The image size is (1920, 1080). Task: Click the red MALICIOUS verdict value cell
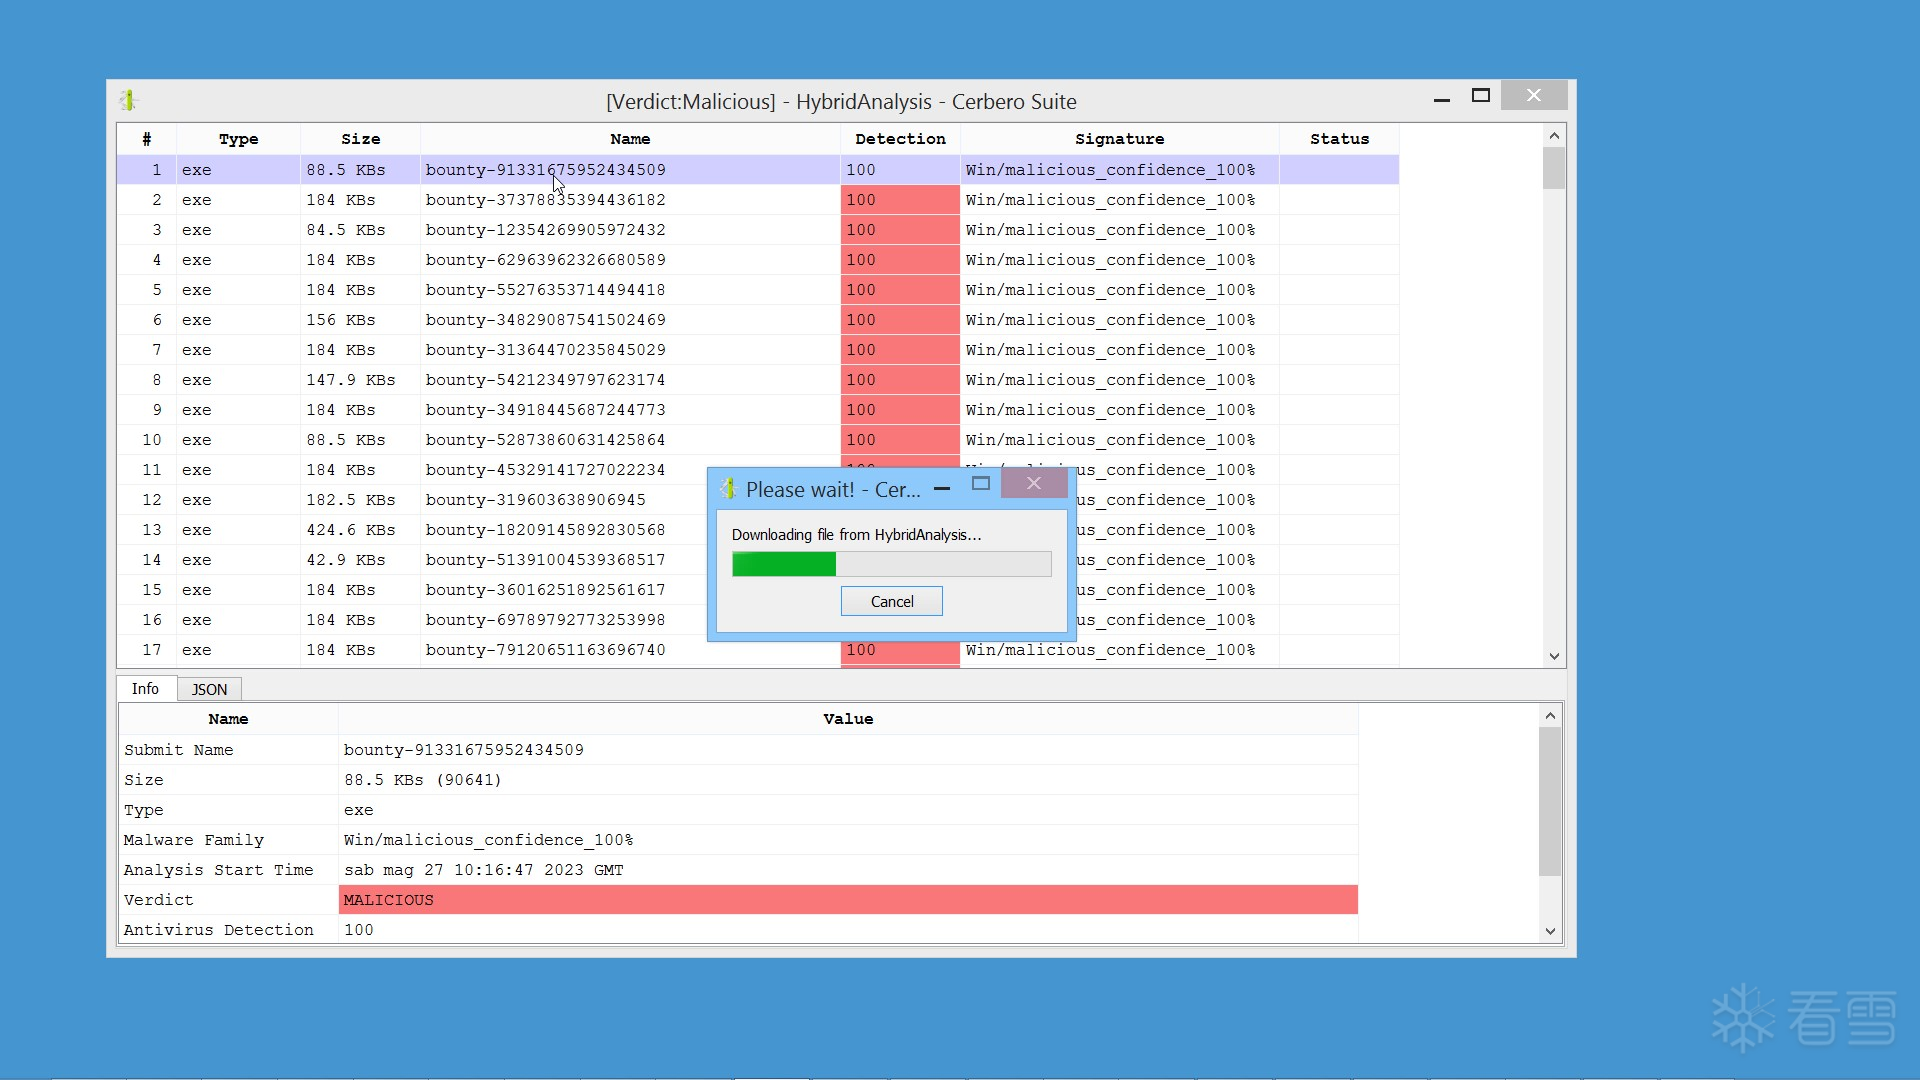847,900
